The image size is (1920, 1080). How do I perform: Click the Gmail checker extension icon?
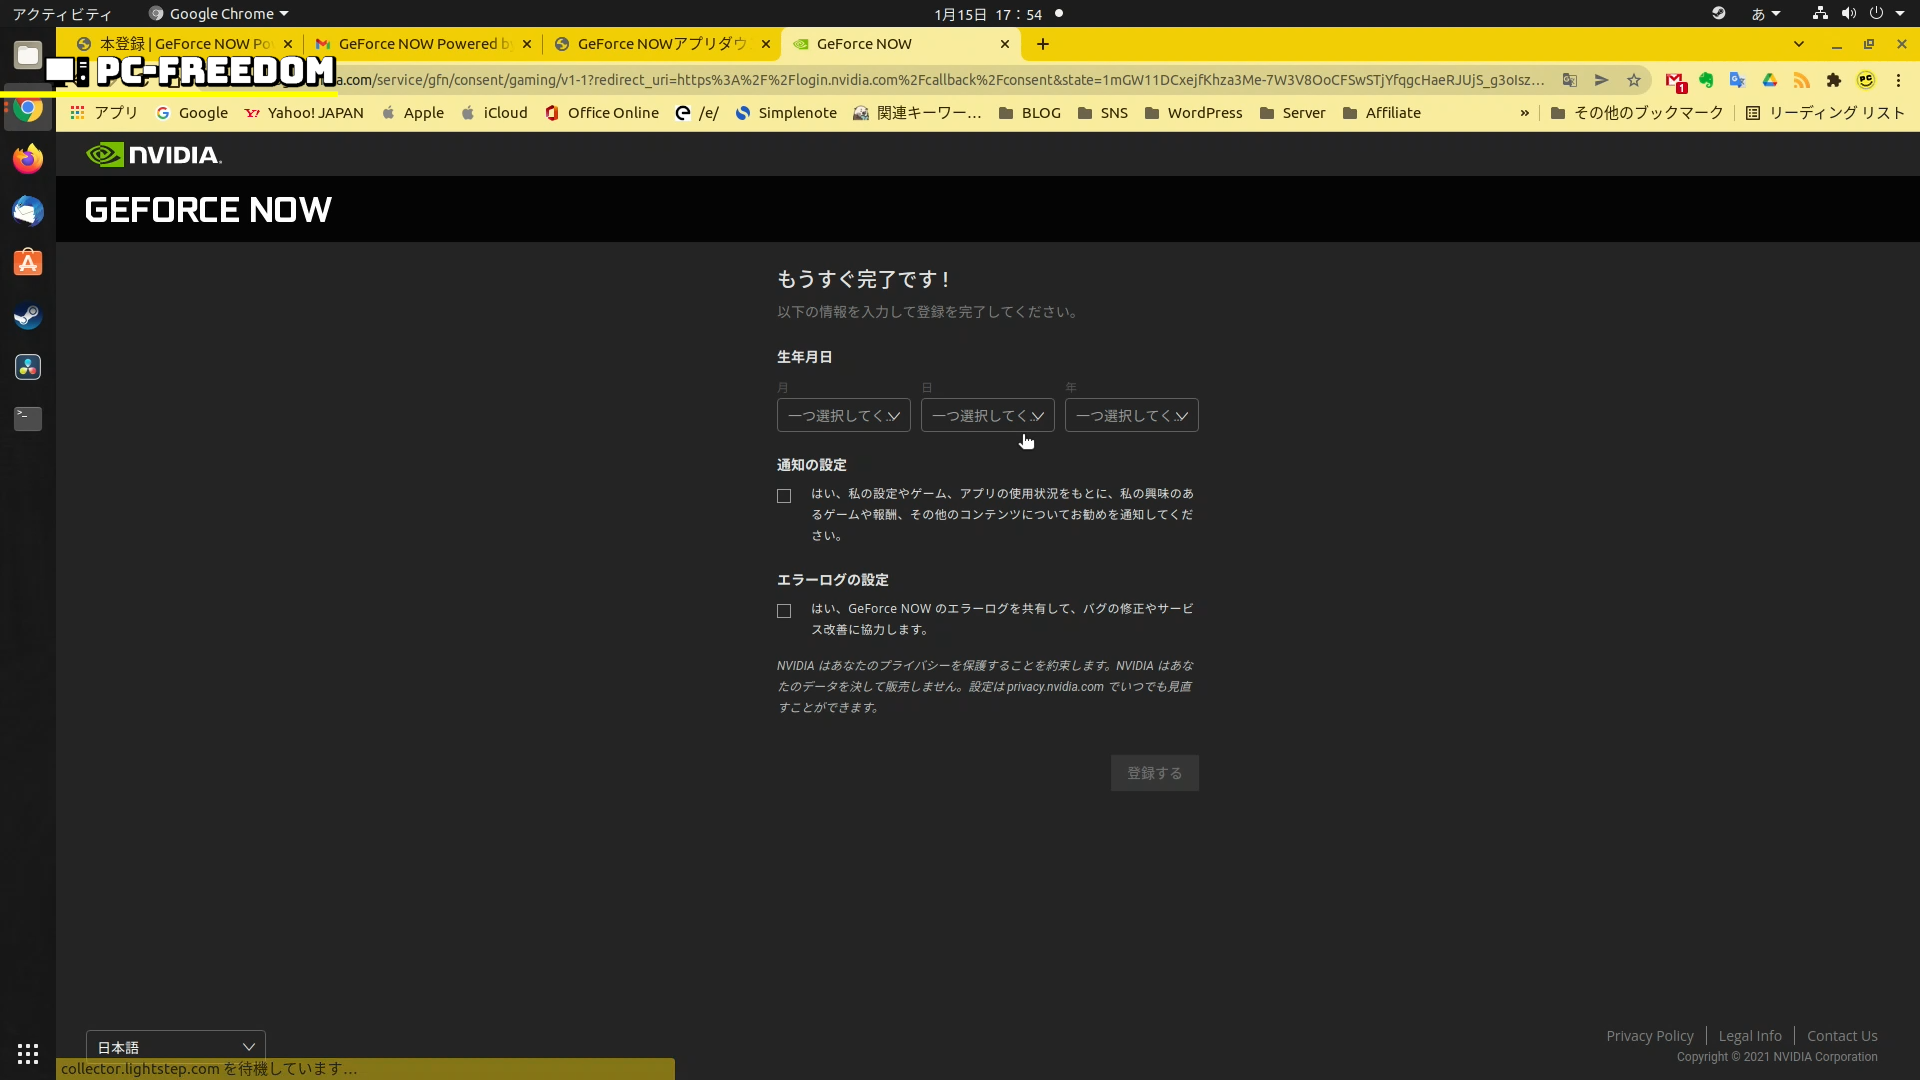pos(1674,80)
